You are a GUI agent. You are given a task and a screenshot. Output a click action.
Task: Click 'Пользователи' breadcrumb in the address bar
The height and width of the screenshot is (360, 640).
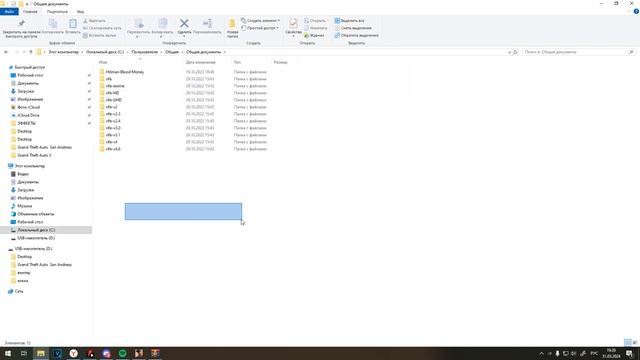[144, 52]
